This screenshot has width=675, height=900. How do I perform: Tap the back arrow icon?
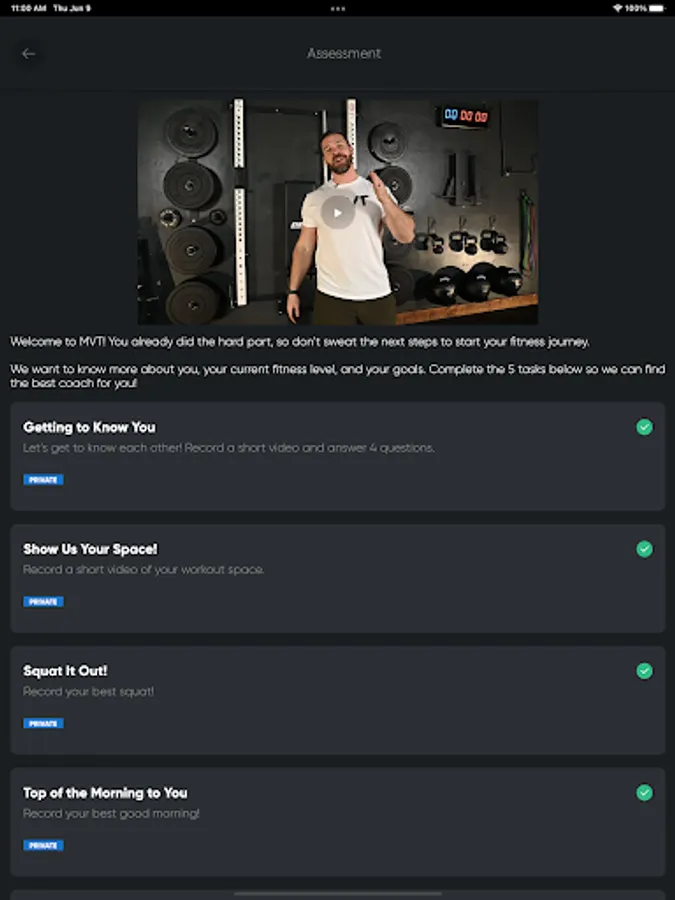click(28, 53)
